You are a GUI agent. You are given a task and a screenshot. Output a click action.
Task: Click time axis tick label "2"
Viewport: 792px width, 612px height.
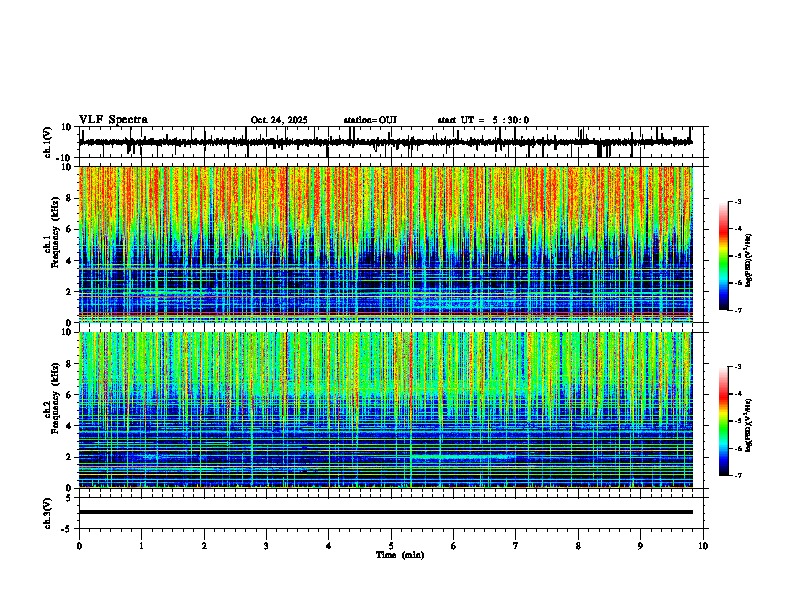point(204,546)
